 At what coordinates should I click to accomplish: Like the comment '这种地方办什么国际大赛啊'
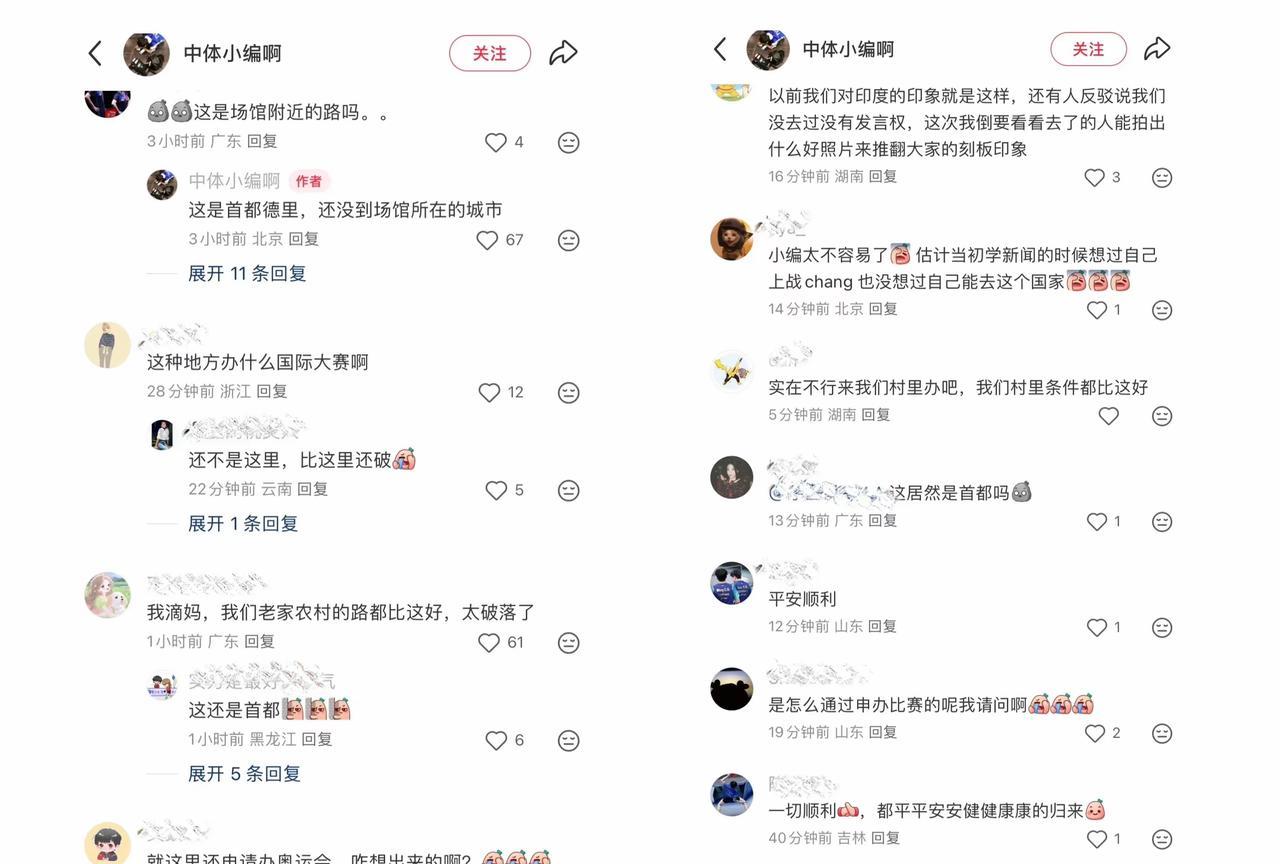[489, 392]
